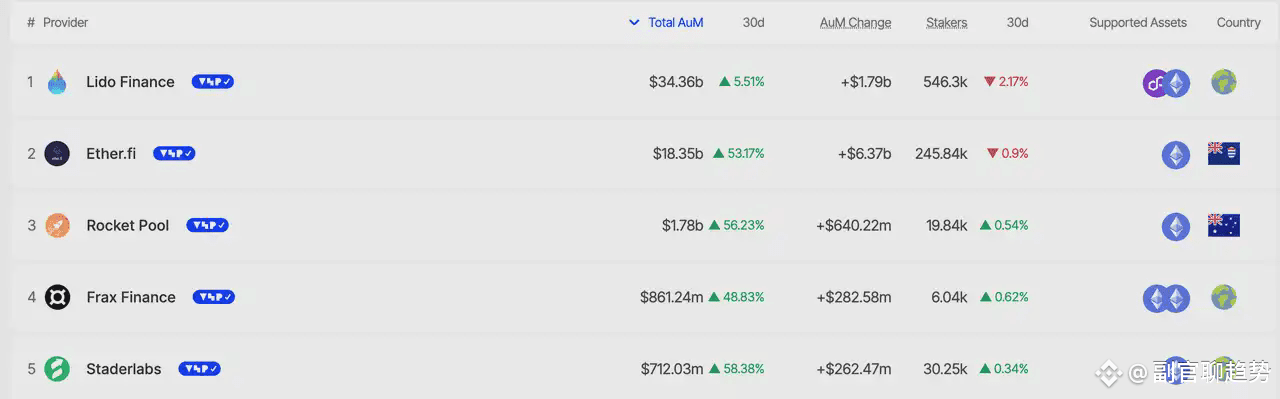Image resolution: width=1280 pixels, height=399 pixels.
Task: Open the Staderlabs provider link
Action: point(124,369)
